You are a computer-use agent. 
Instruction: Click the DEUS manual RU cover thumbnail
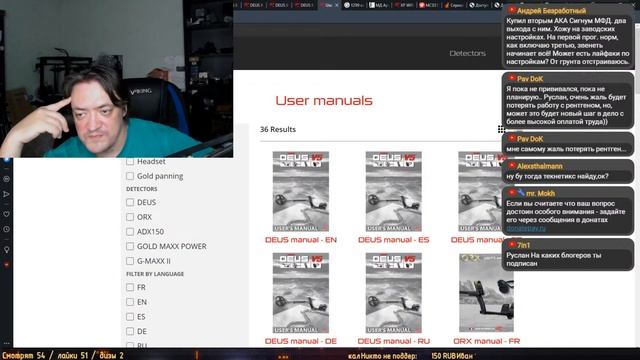pos(393,293)
